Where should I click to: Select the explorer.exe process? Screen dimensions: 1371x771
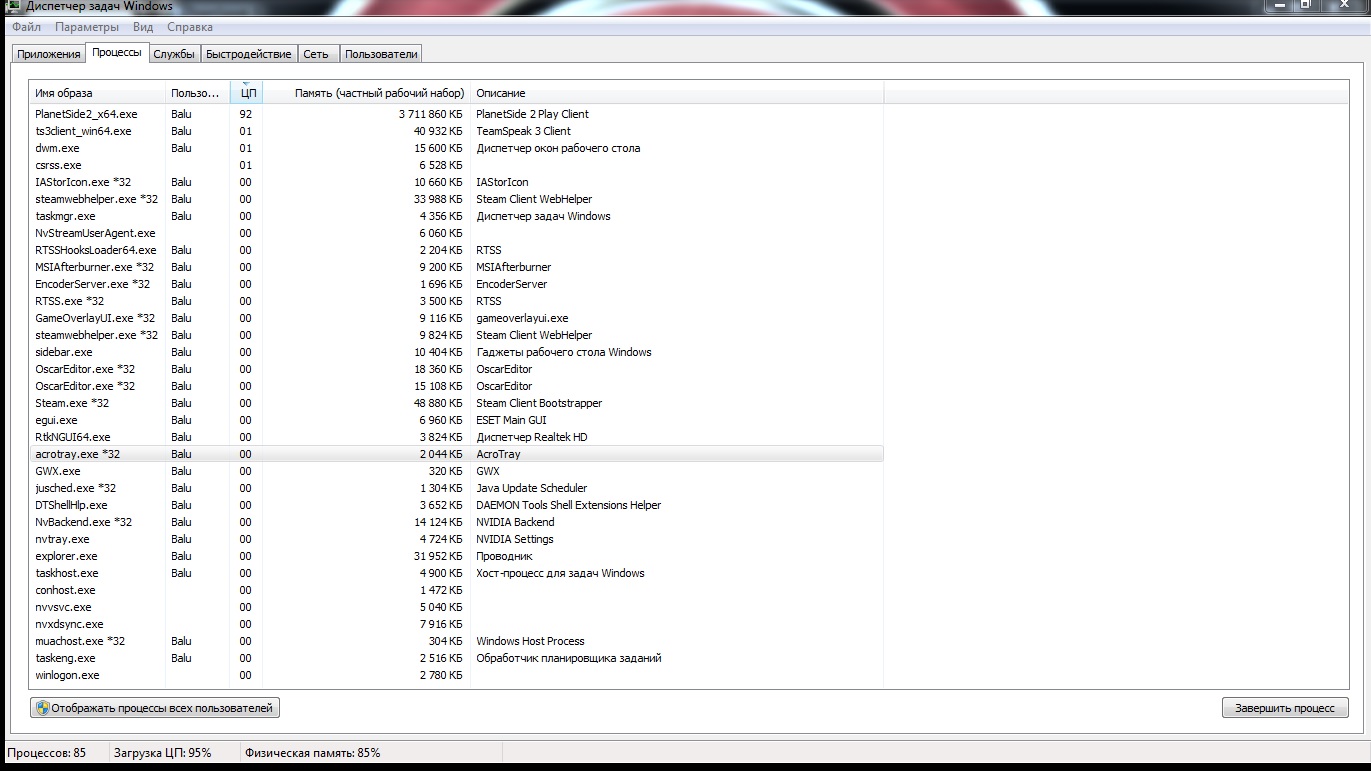(457, 556)
